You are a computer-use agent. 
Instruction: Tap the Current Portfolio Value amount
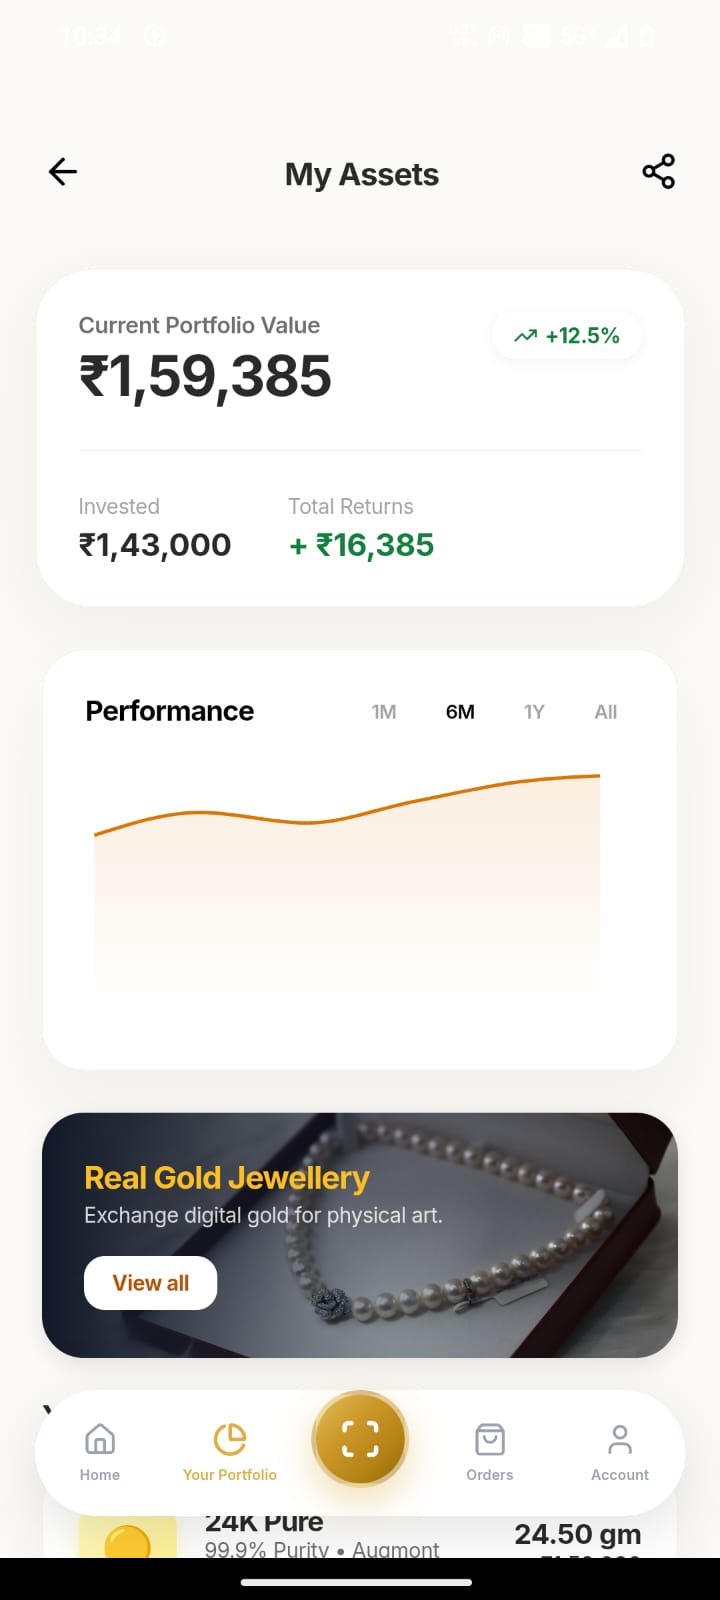[205, 377]
